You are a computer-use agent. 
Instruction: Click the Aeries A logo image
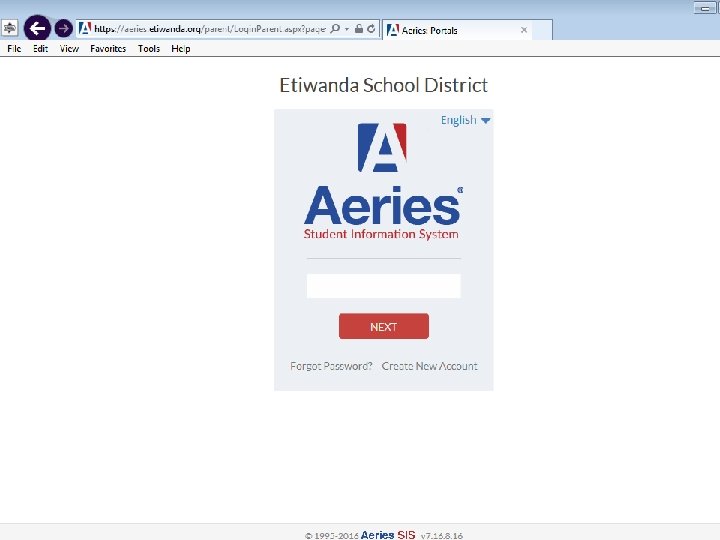point(382,147)
